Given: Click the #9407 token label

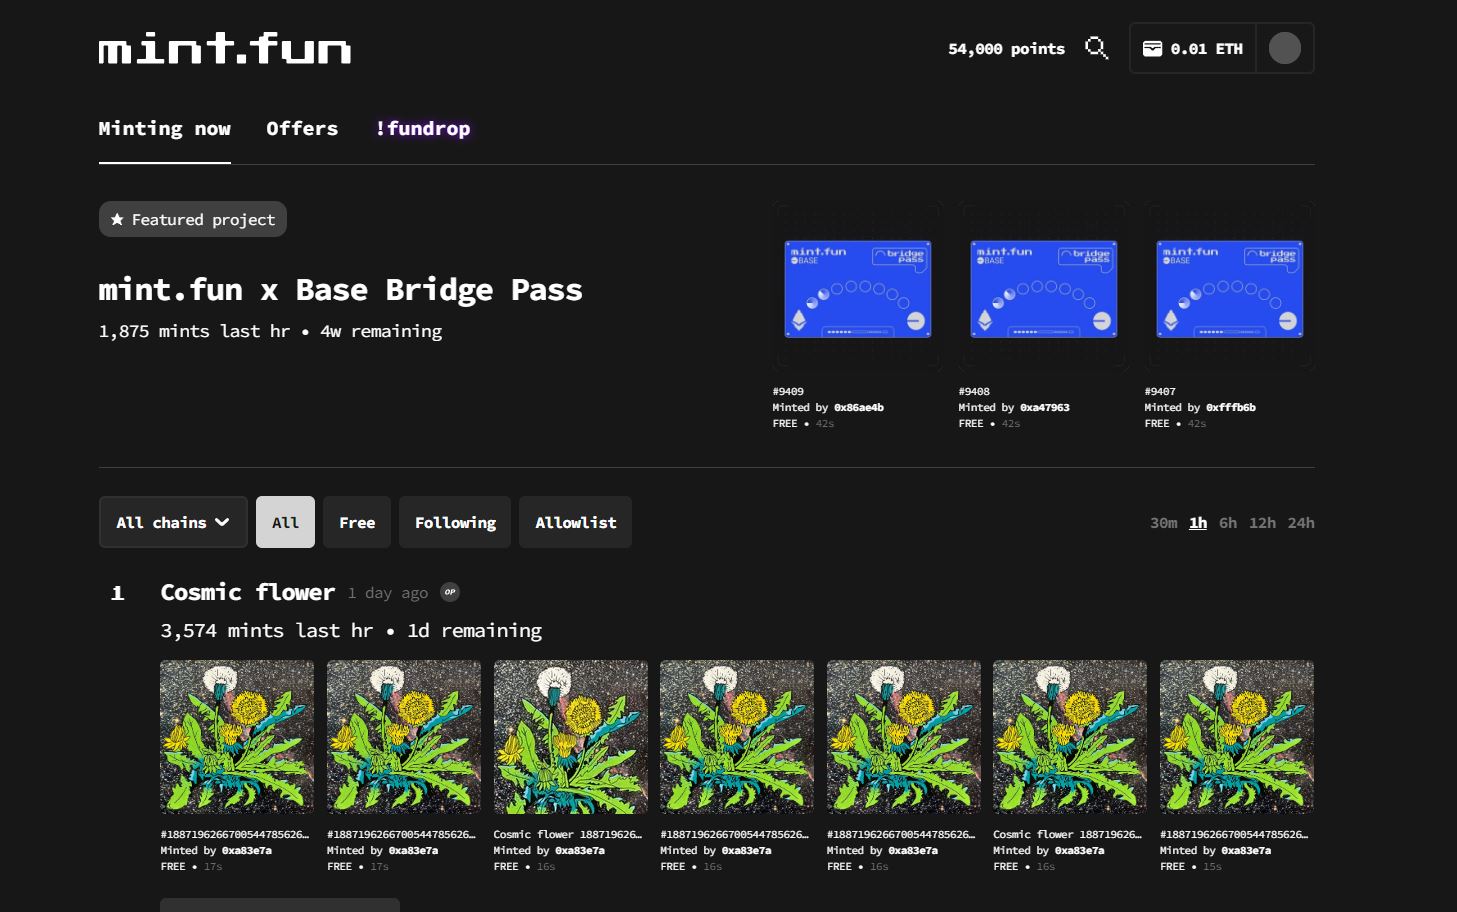Looking at the screenshot, I should [1160, 391].
